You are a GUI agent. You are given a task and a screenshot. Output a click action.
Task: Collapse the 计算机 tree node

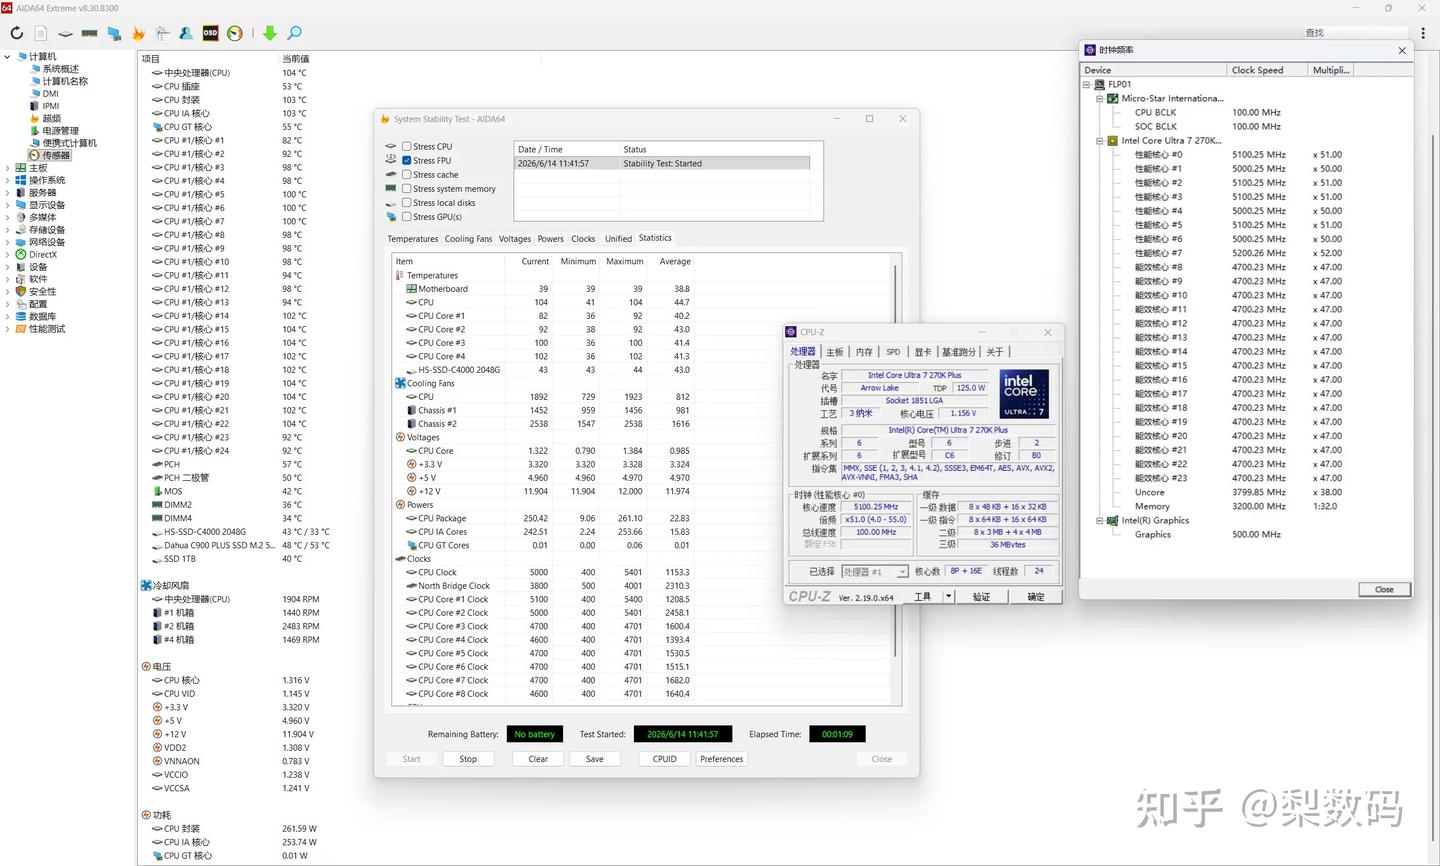[x=8, y=56]
